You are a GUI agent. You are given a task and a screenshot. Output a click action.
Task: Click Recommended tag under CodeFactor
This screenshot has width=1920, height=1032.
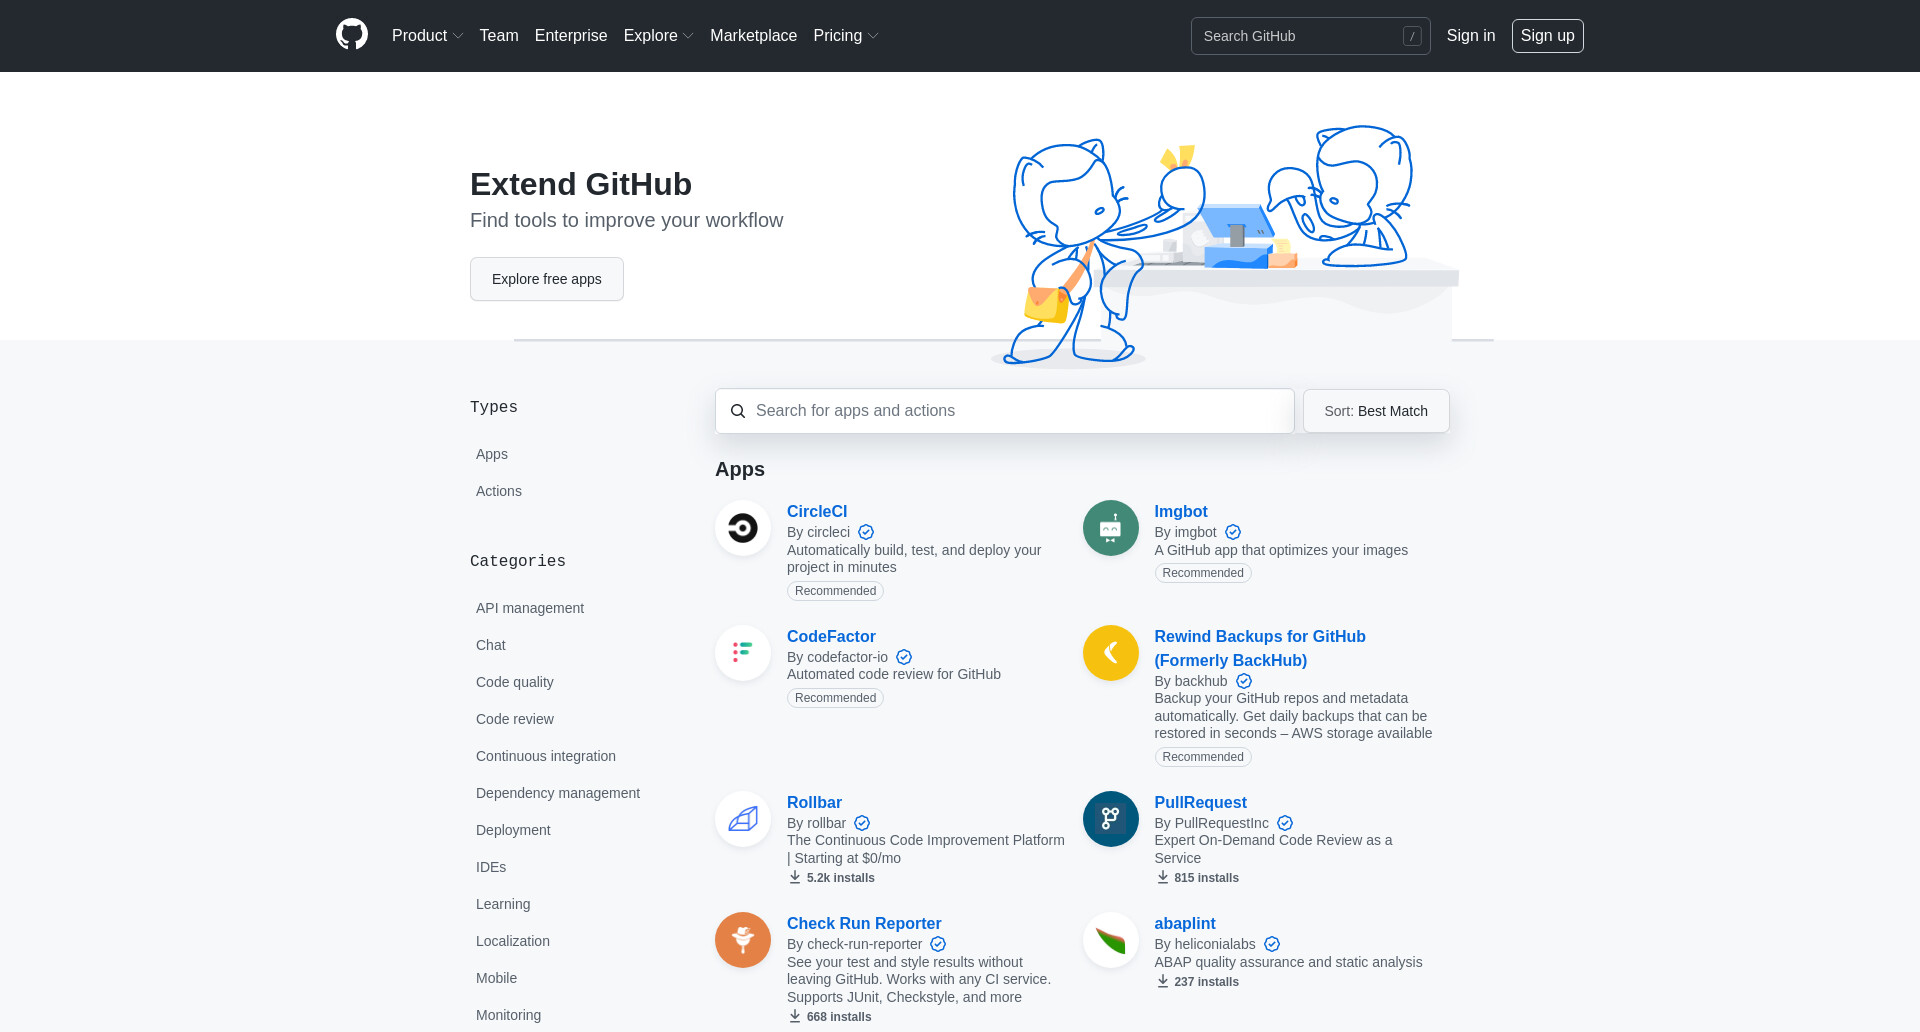click(x=835, y=698)
